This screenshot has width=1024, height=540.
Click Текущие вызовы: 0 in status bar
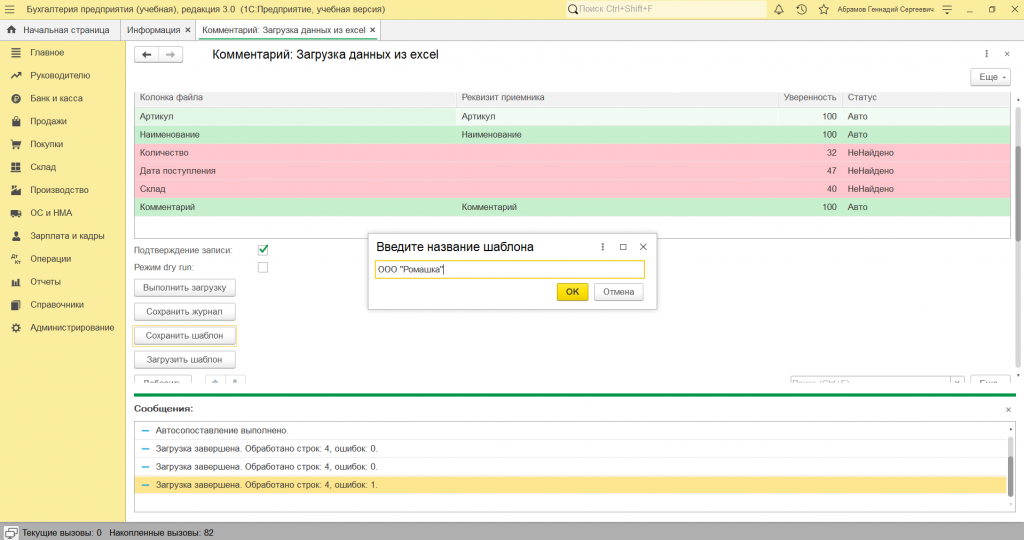click(x=62, y=533)
